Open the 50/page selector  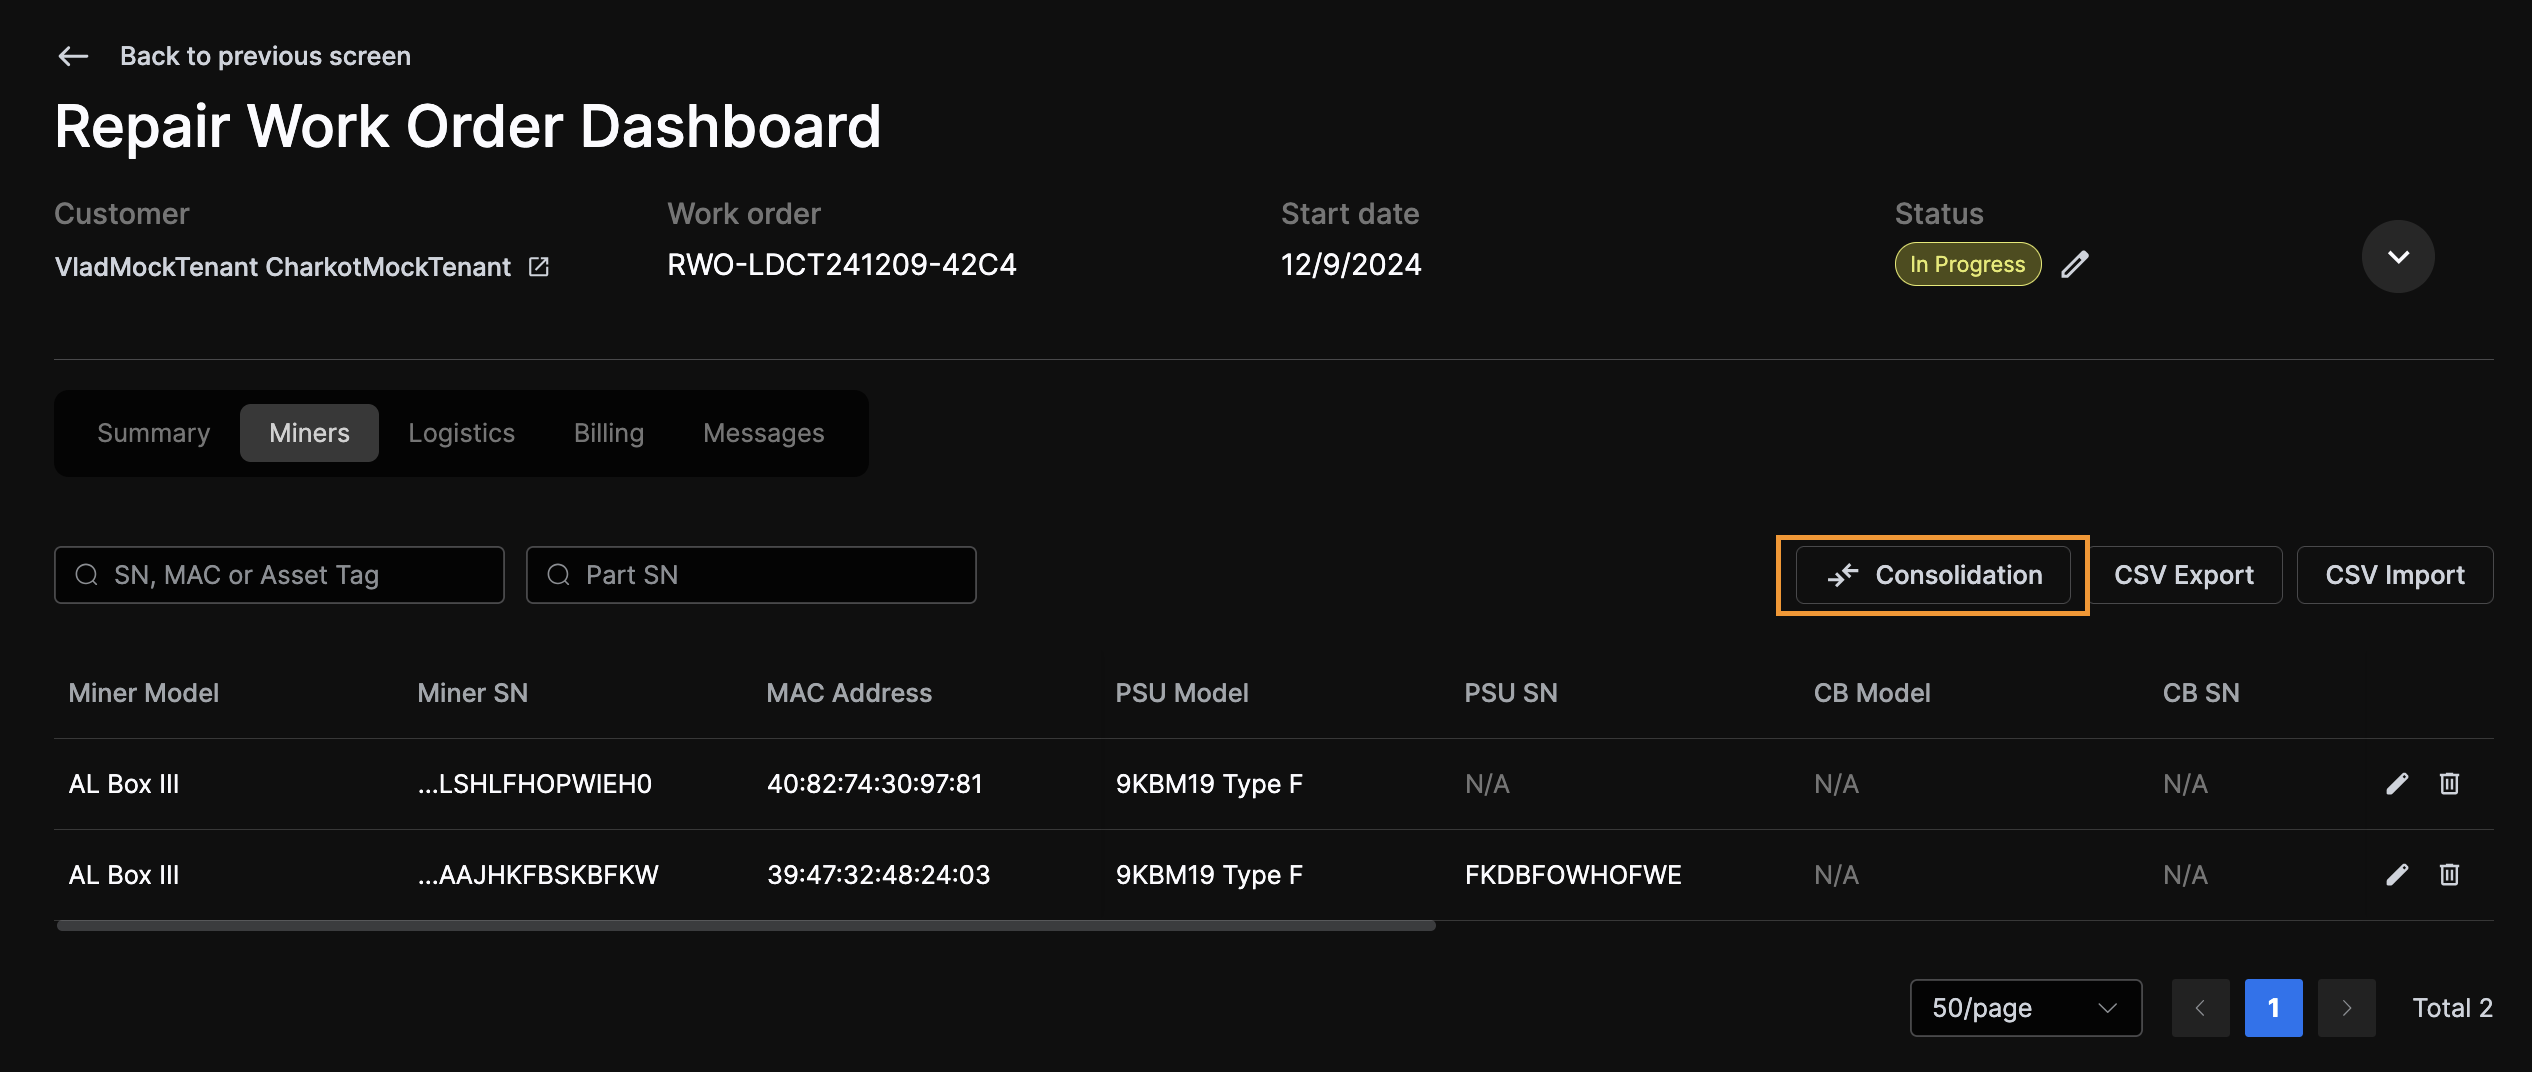[x=2024, y=1008]
